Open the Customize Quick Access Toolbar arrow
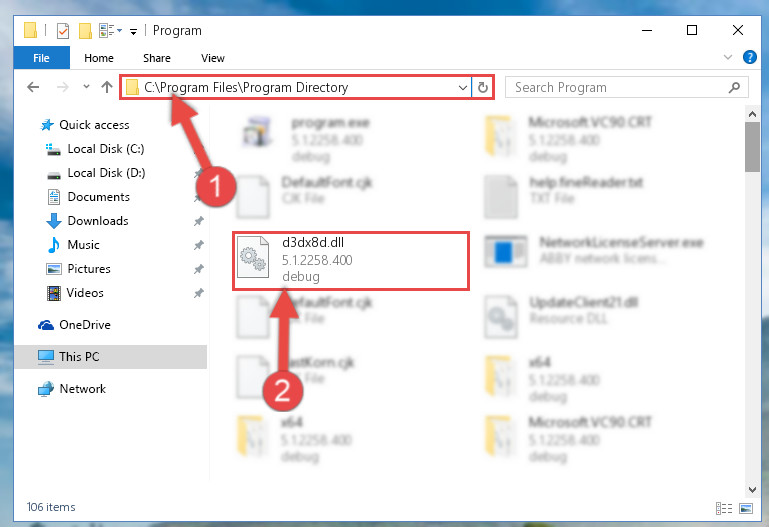The image size is (769, 527). point(133,32)
